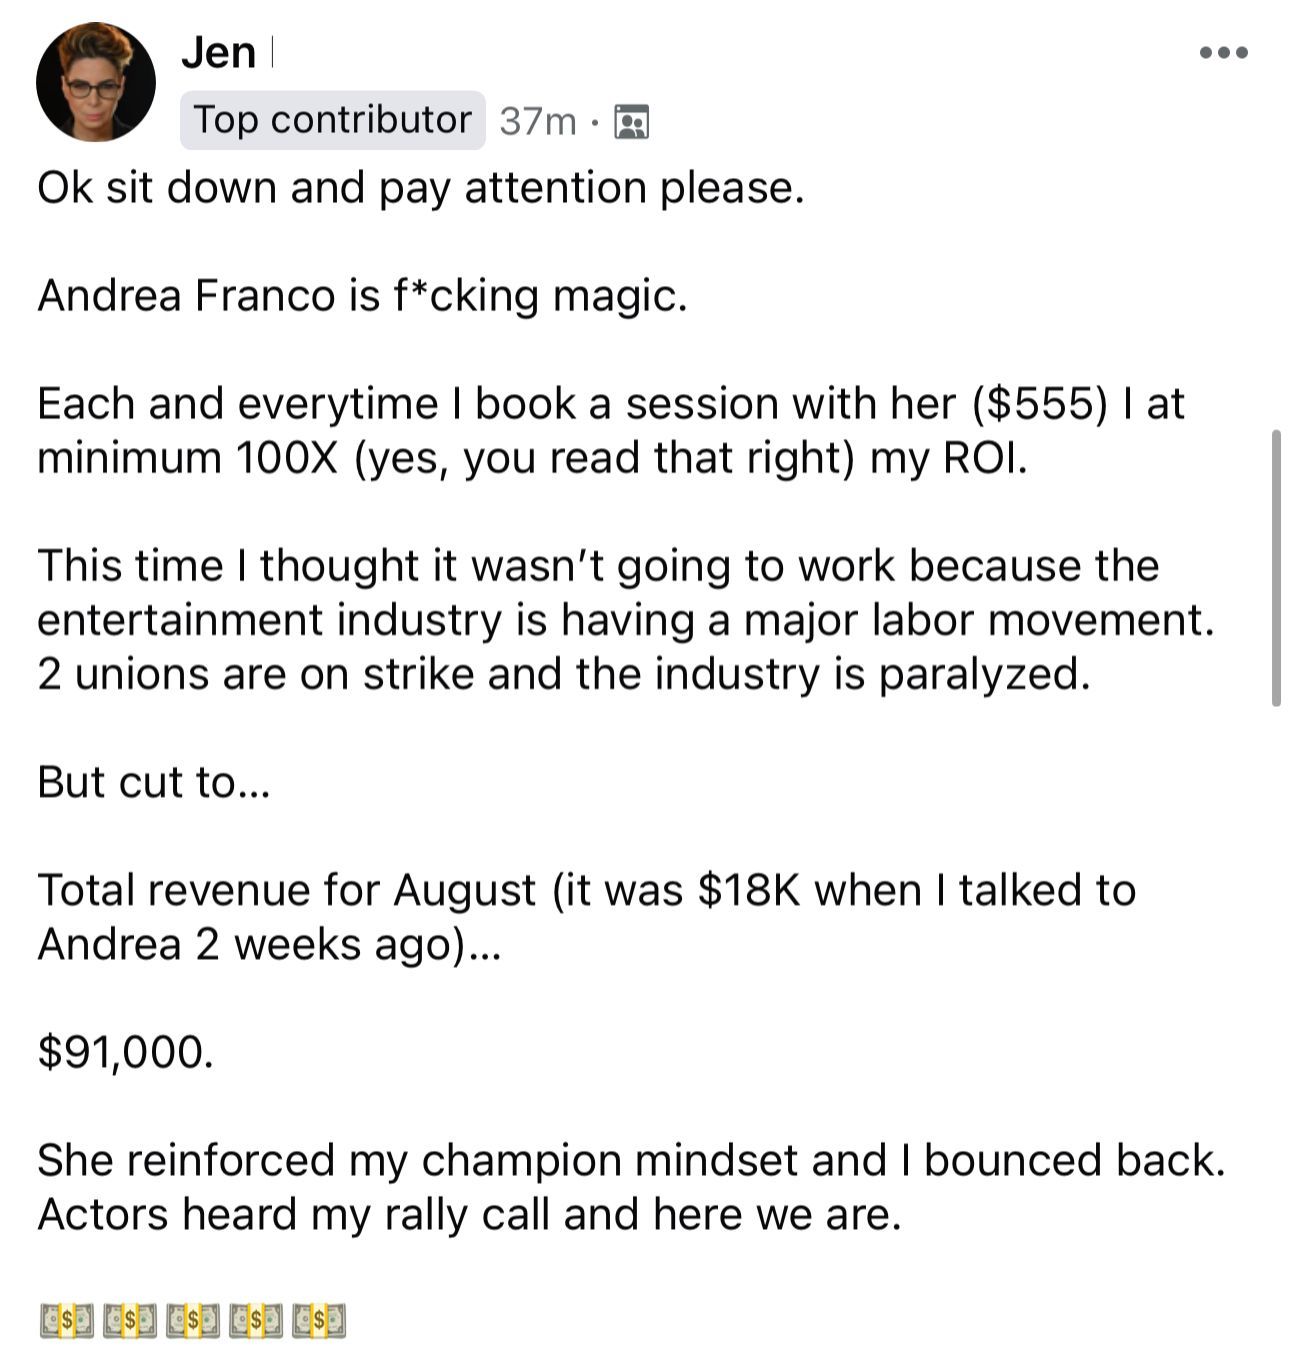Screen dimensions: 1290x1354
Task: Click the first money banknote emoji
Action: click(67, 1320)
